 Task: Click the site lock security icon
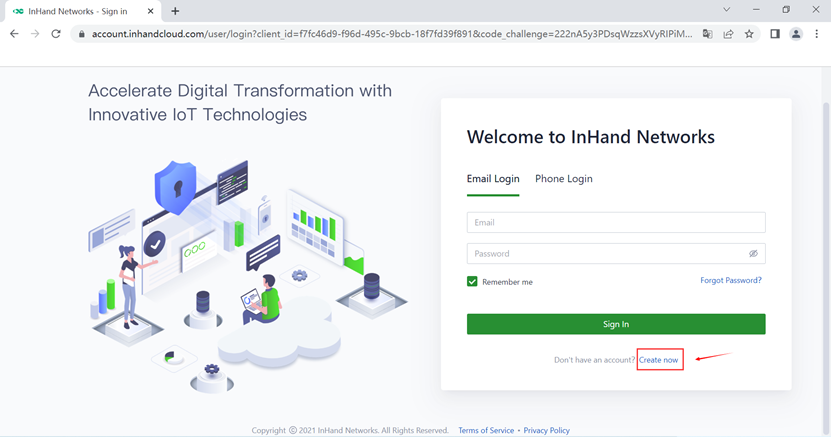83,33
